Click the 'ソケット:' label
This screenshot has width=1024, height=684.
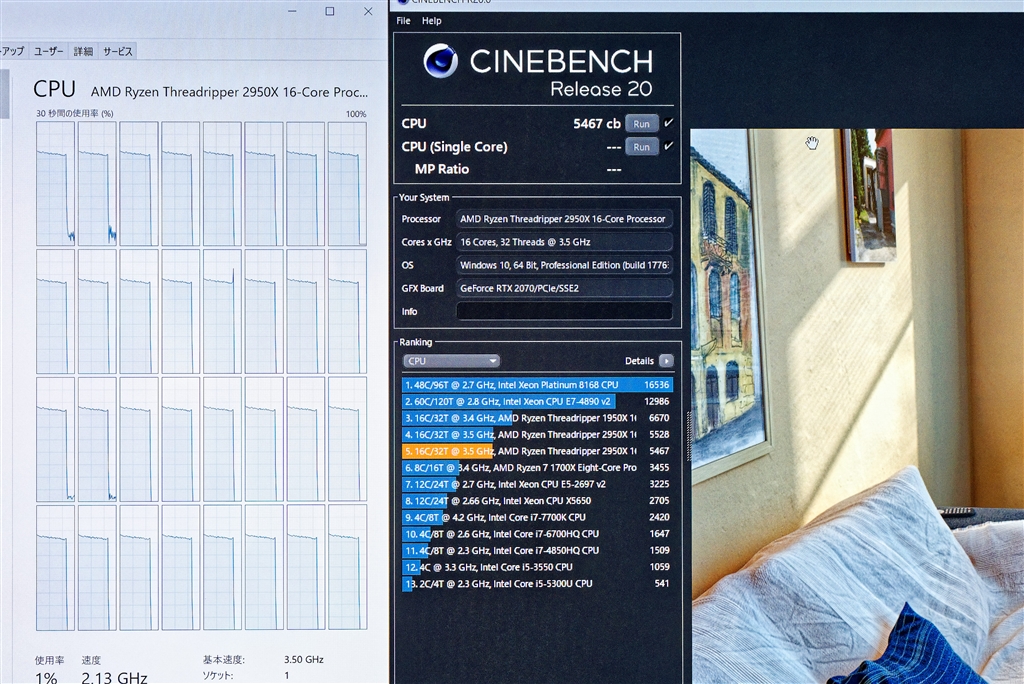(217, 676)
